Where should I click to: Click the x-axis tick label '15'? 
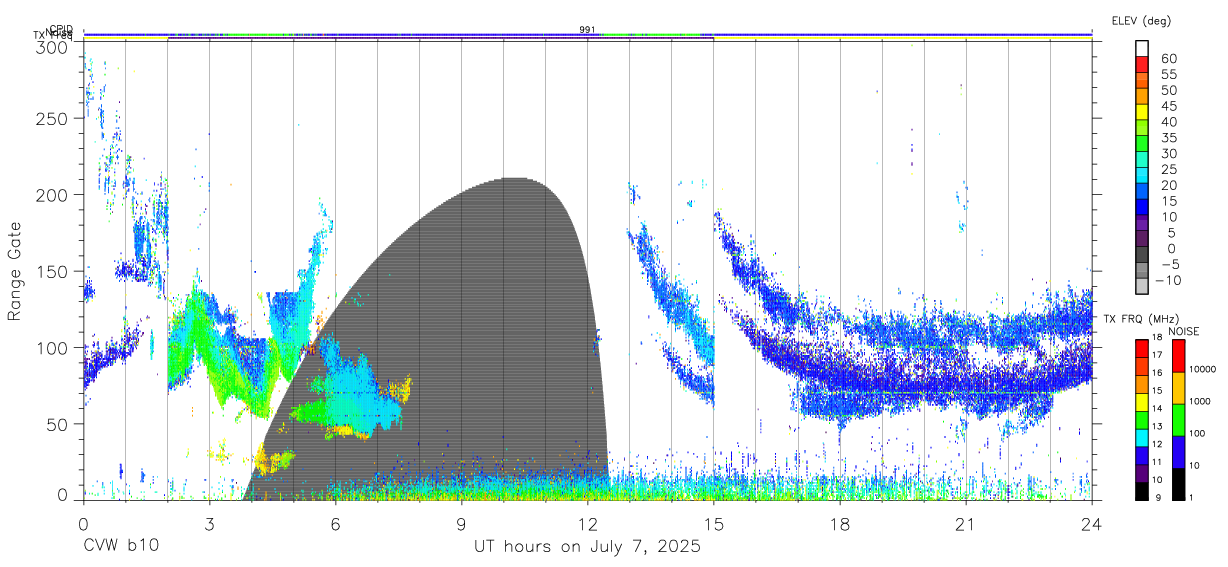(713, 523)
